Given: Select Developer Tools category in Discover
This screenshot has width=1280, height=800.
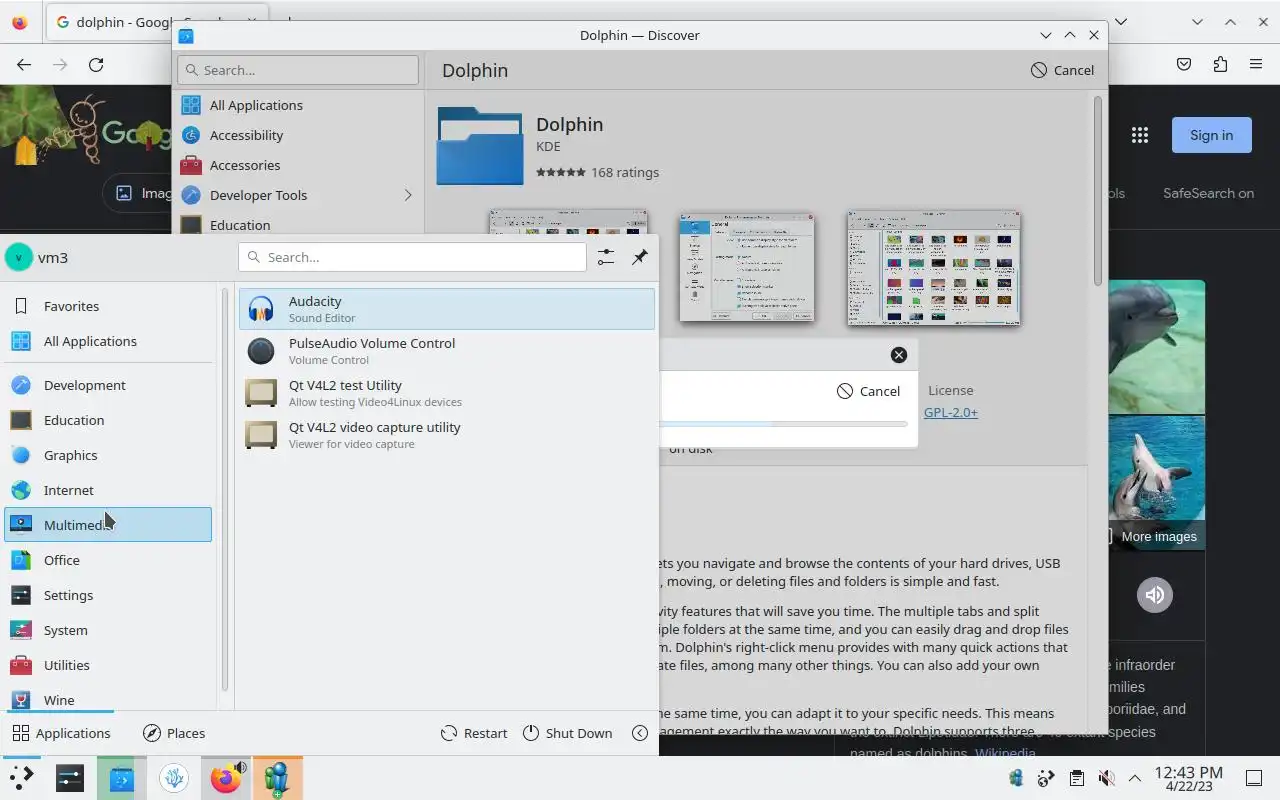Looking at the screenshot, I should pyautogui.click(x=298, y=195).
